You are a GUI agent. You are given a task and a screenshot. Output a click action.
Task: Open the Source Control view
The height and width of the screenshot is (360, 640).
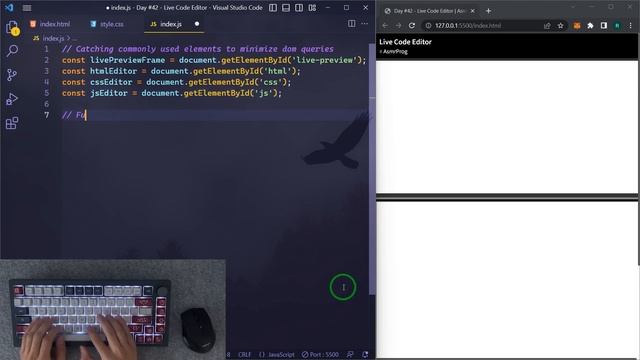click(x=12, y=75)
